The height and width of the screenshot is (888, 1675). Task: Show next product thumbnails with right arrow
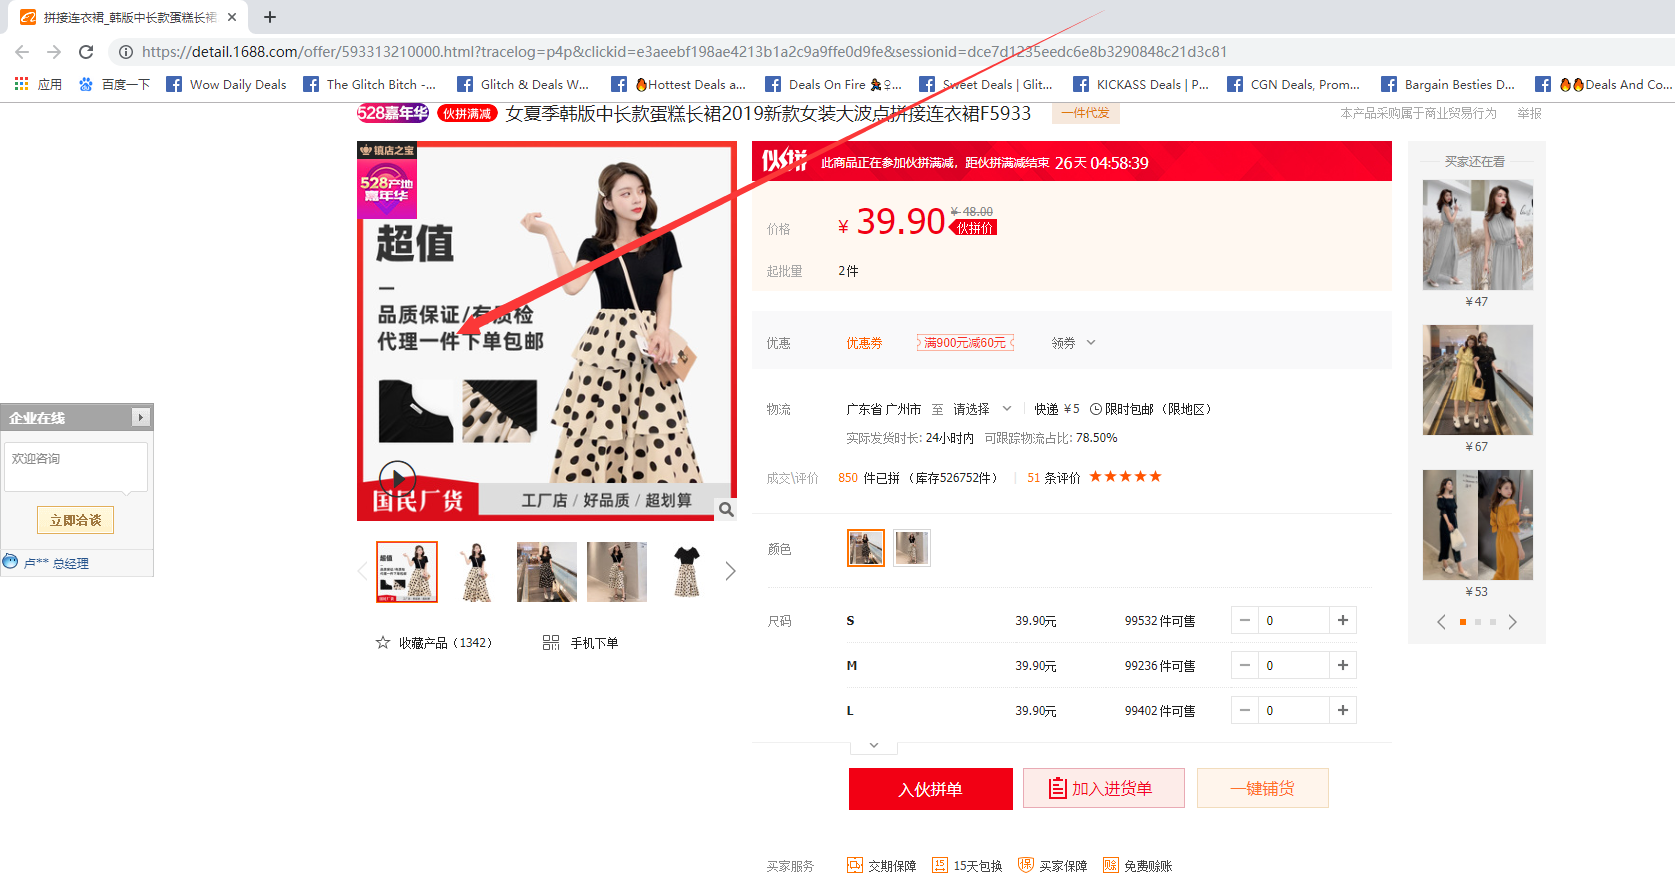(x=730, y=571)
